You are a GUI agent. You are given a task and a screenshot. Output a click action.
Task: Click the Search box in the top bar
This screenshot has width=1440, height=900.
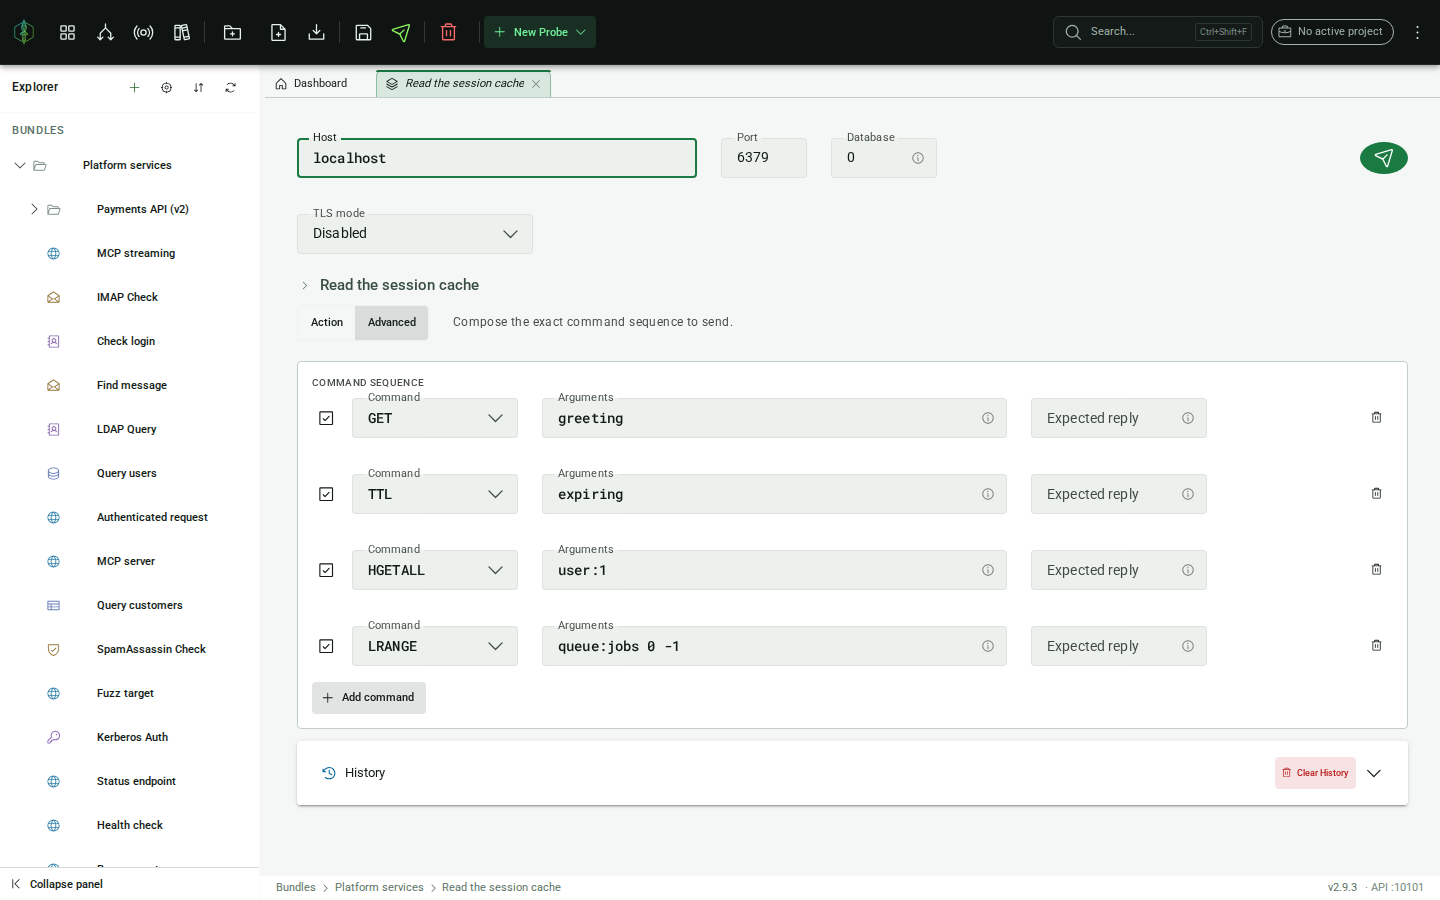[x=1158, y=32]
